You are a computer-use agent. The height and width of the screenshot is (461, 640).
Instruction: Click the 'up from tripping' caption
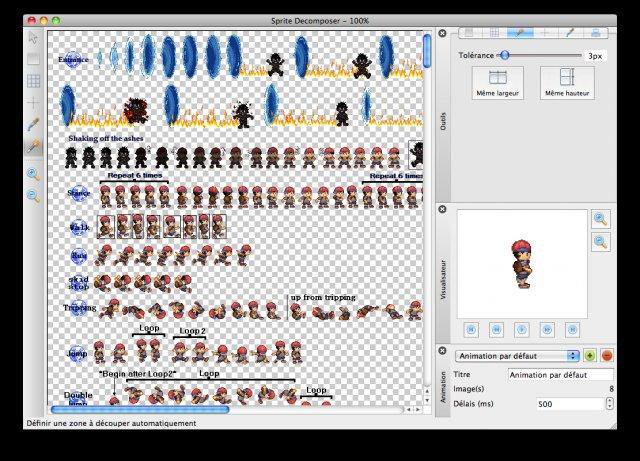323,297
